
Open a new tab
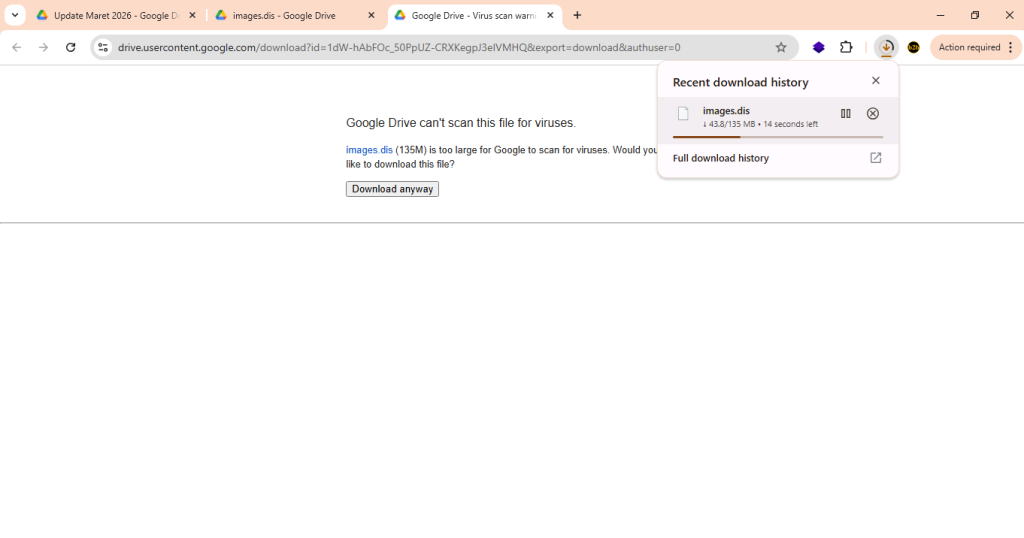pyautogui.click(x=577, y=15)
